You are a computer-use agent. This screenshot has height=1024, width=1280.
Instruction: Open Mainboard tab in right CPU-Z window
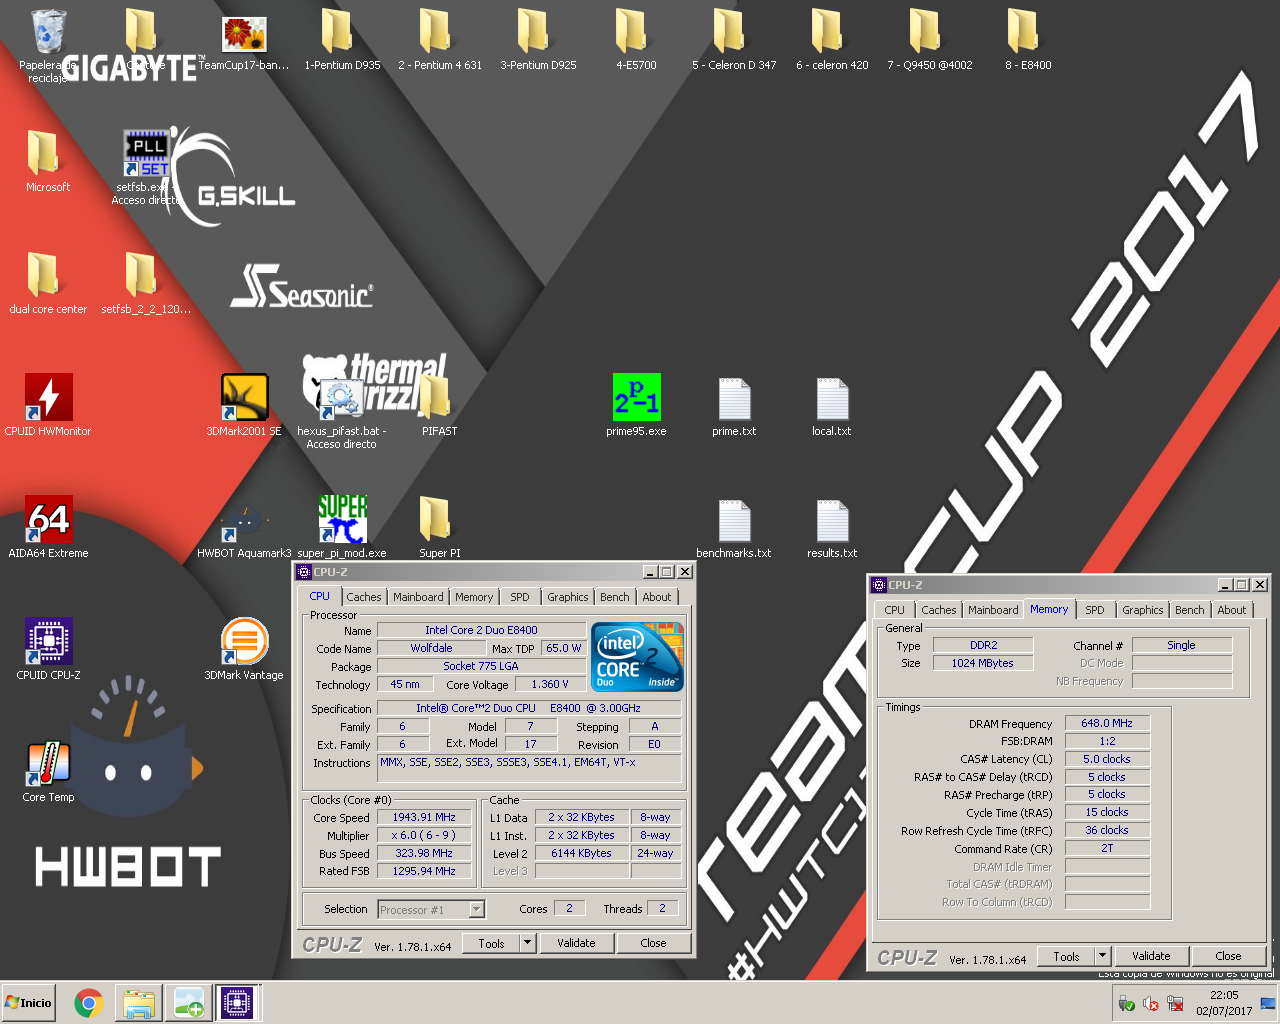[993, 610]
